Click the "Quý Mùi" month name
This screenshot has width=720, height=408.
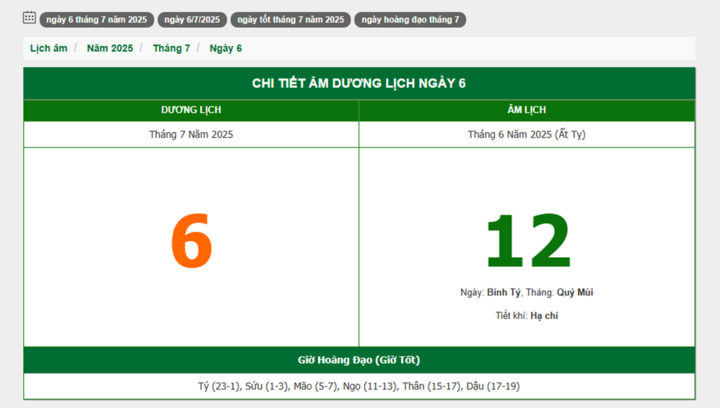[575, 292]
